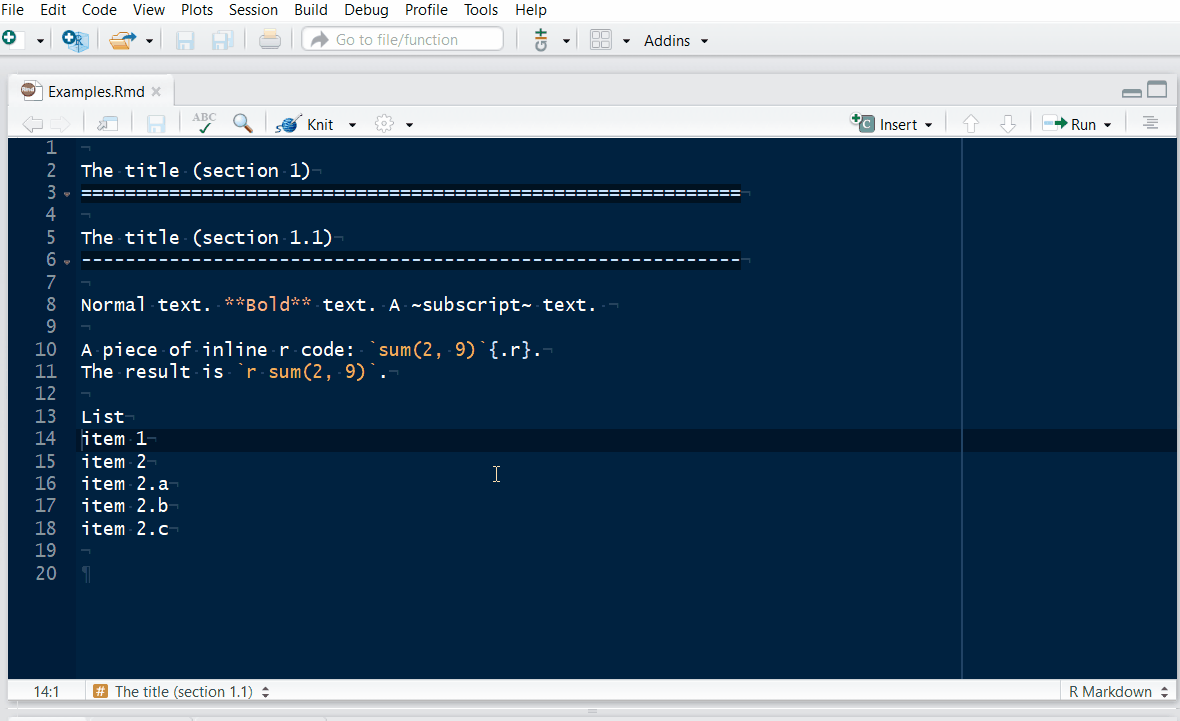Open the File menu
This screenshot has width=1180, height=721.
click(x=12, y=10)
